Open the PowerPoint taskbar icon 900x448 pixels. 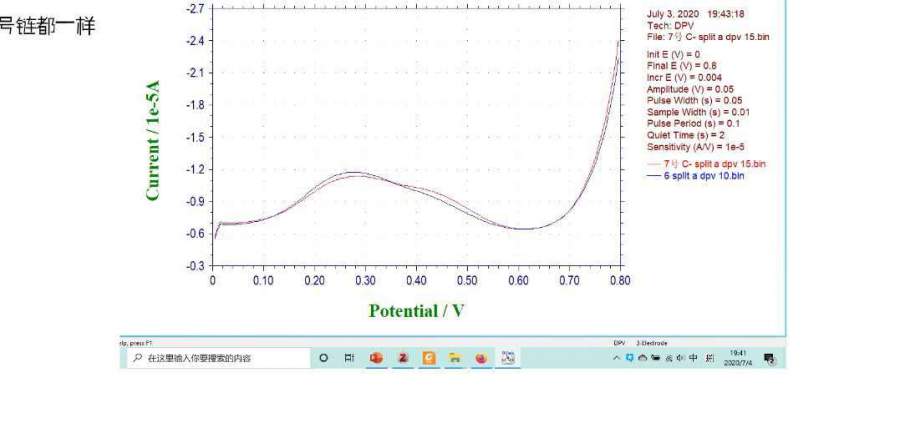pyautogui.click(x=377, y=358)
